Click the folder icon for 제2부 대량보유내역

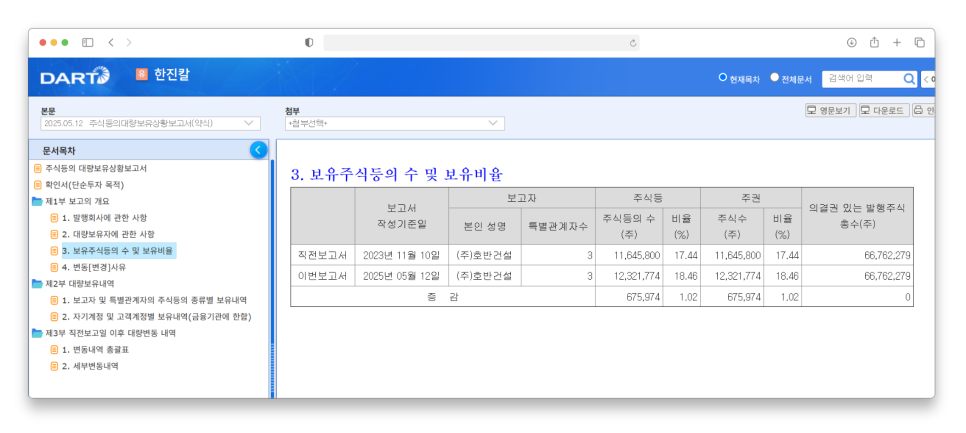(38, 283)
